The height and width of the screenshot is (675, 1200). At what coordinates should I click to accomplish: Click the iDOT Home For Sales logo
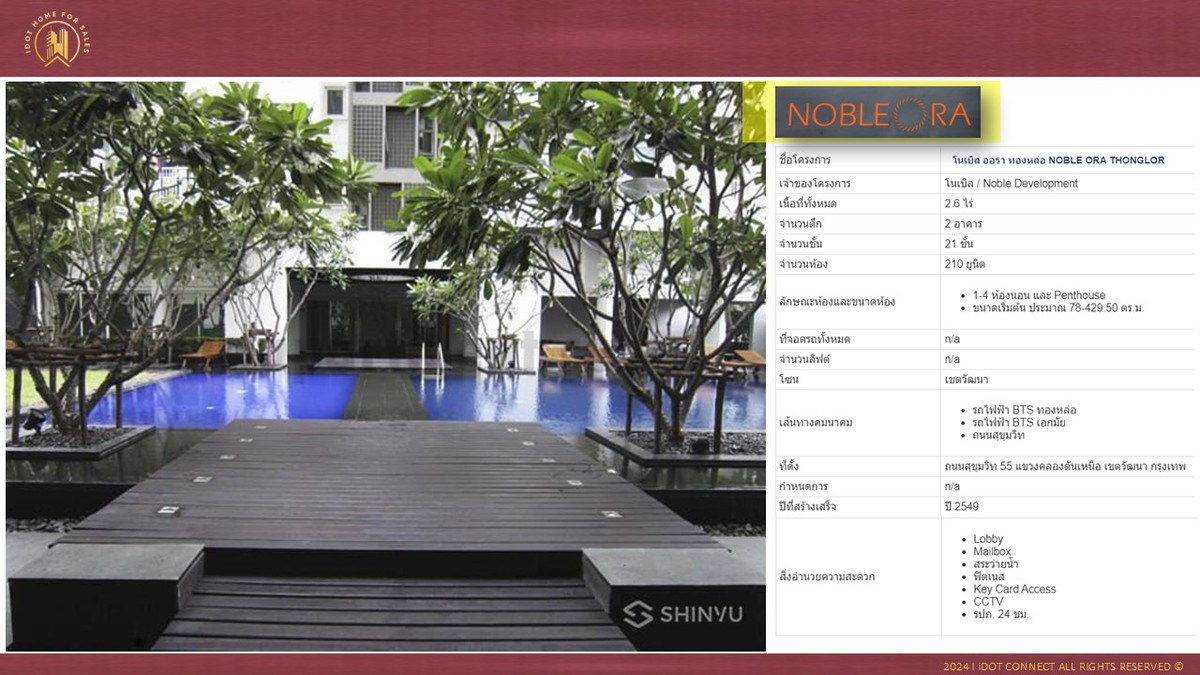[58, 39]
